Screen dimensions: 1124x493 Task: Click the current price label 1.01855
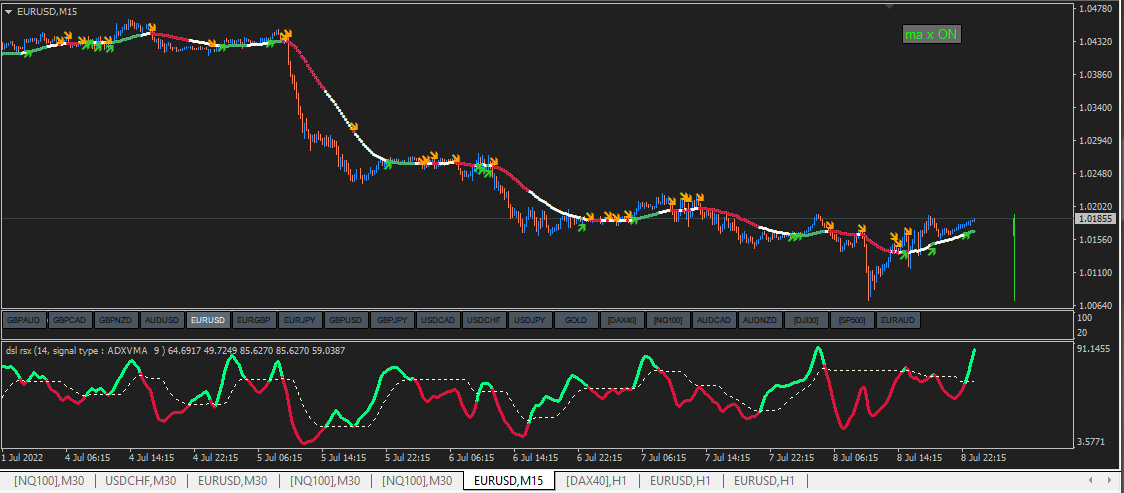click(1093, 219)
